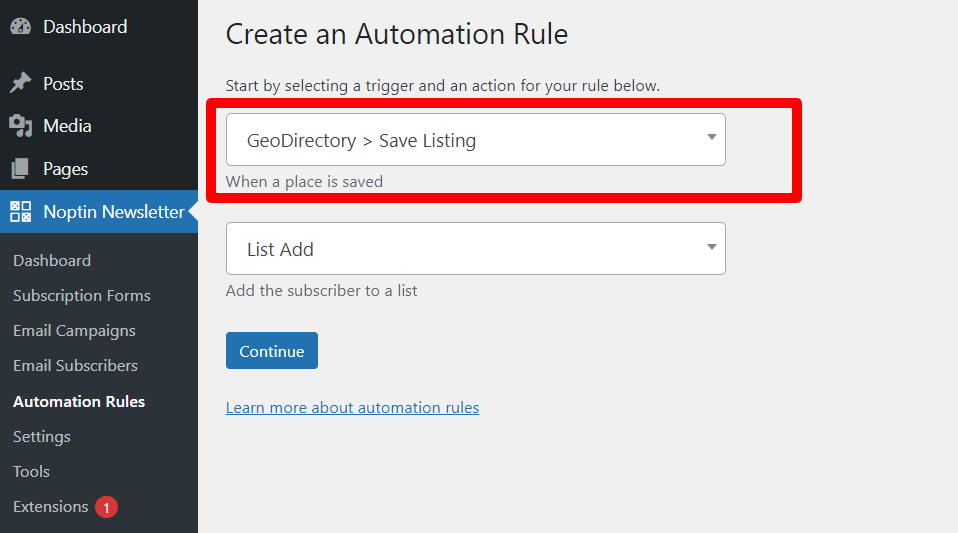
Task: Click the Media library icon
Action: (21, 126)
